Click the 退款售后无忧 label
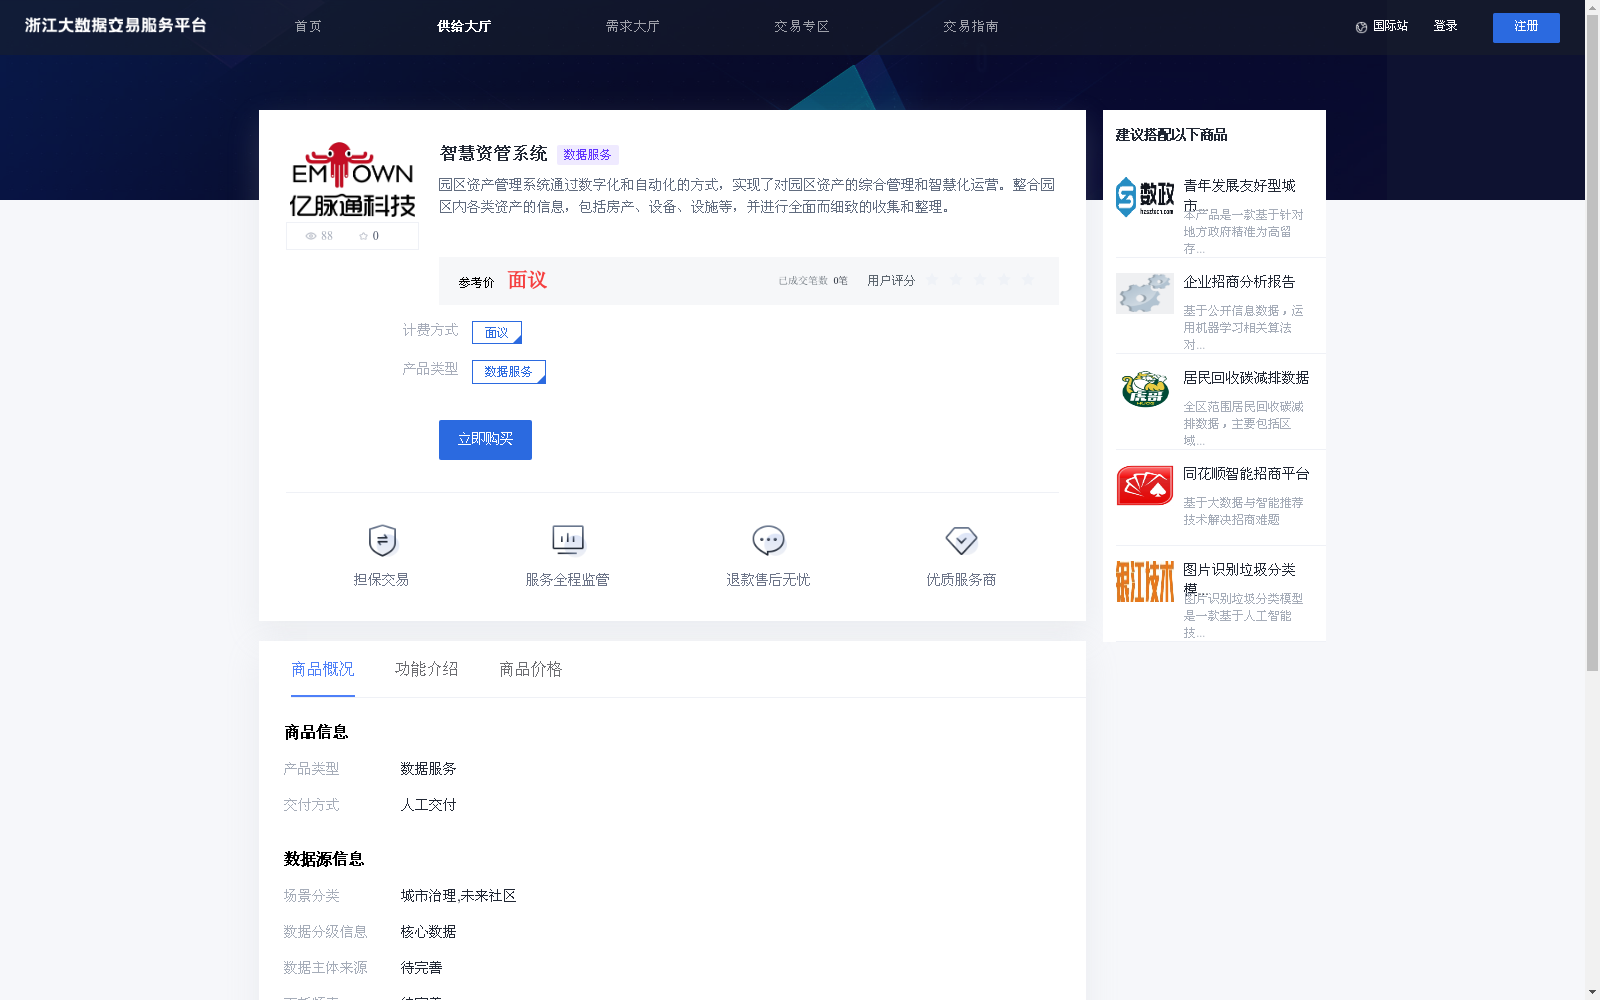 (x=768, y=580)
